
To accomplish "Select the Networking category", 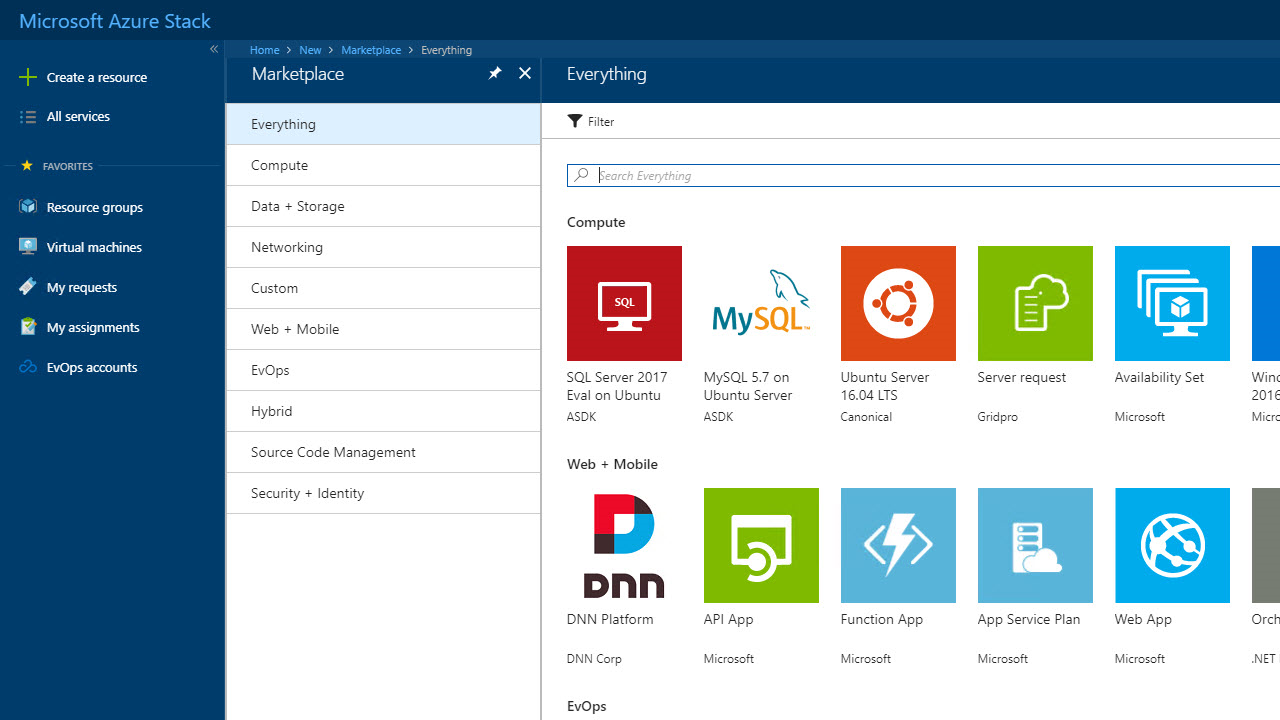I will (x=383, y=247).
